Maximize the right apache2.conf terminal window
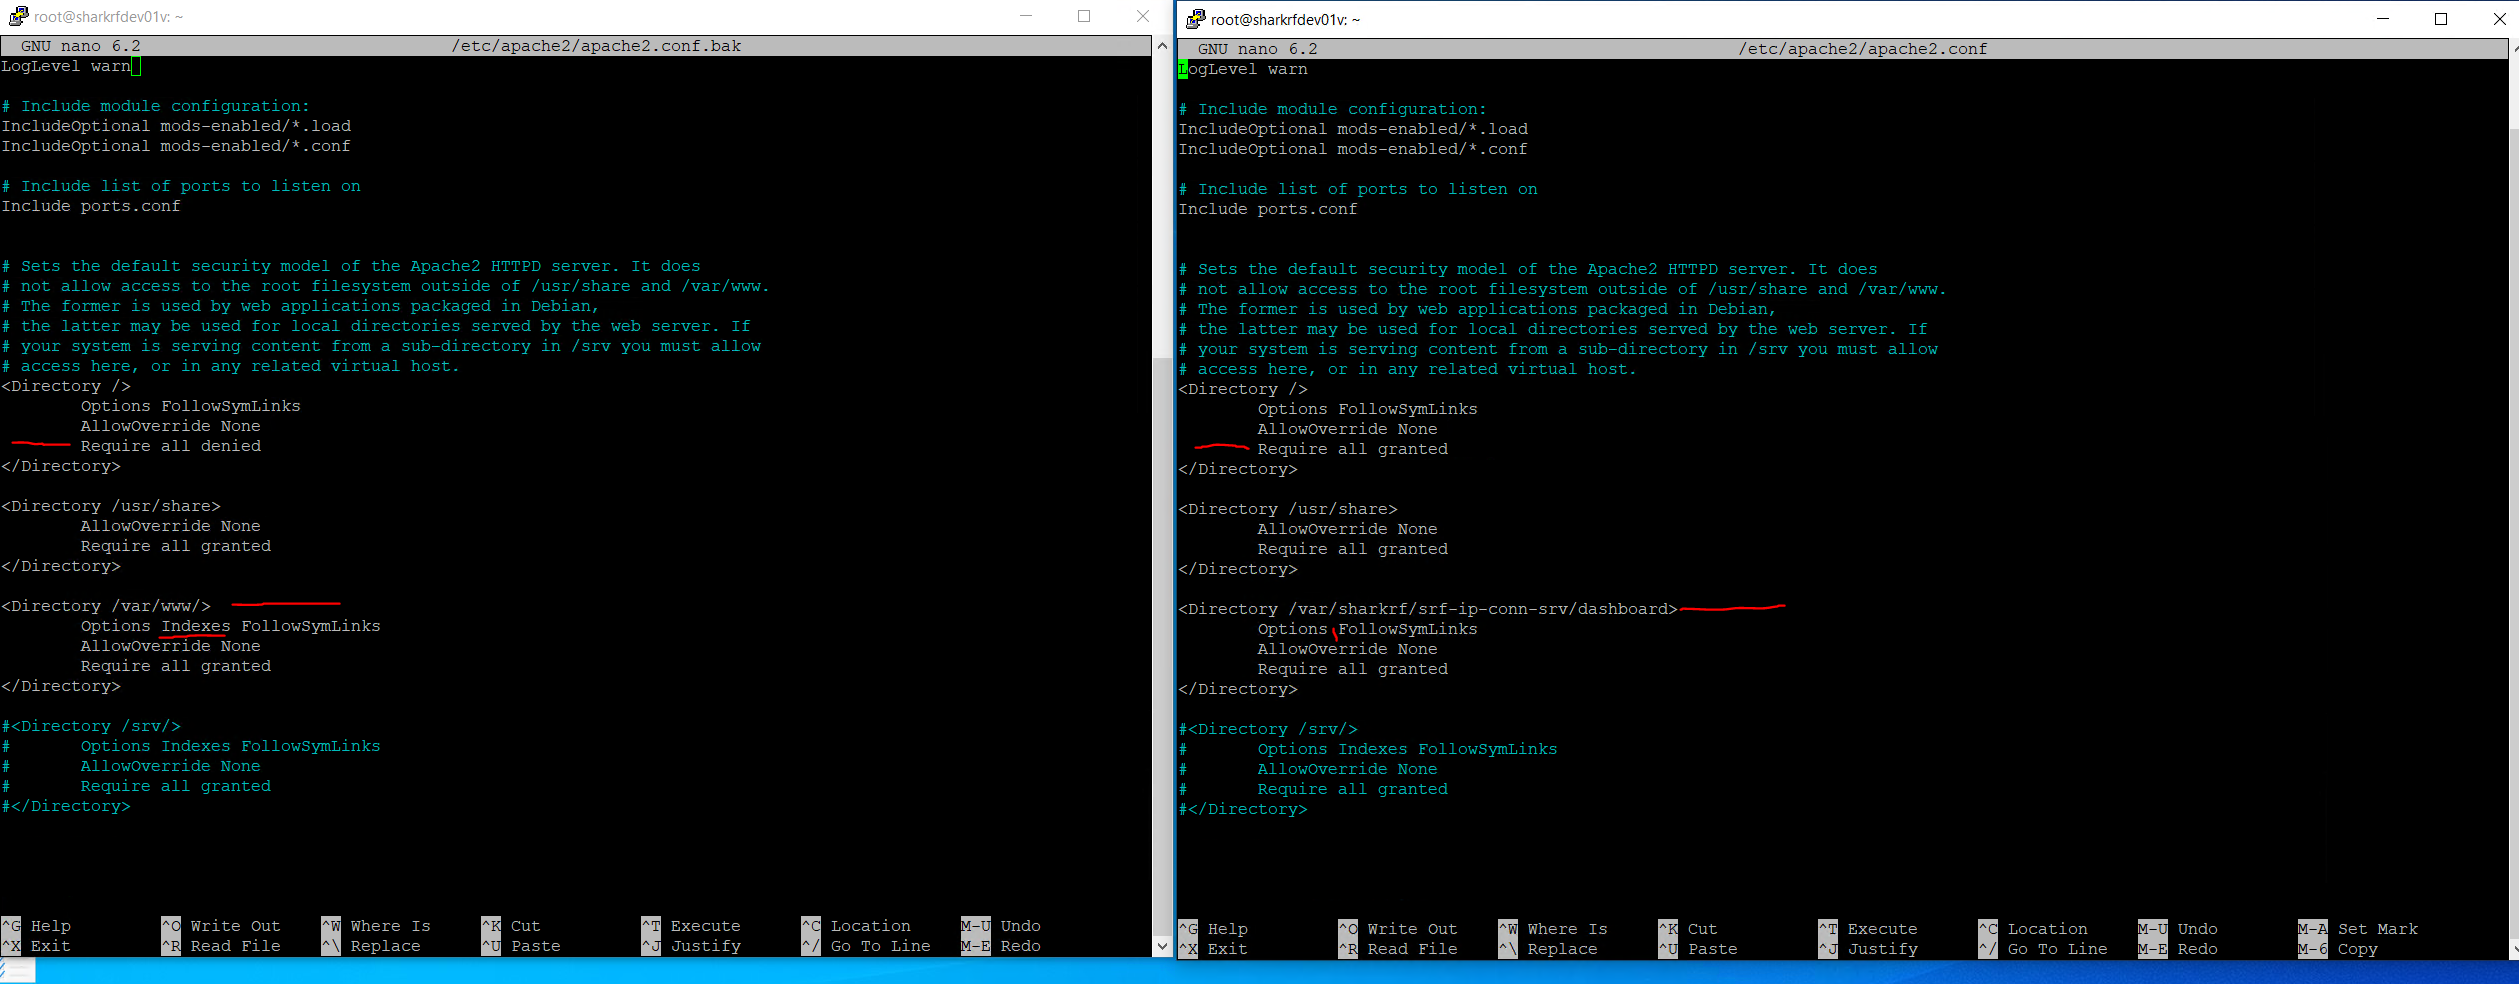This screenshot has width=2519, height=984. tap(2441, 19)
